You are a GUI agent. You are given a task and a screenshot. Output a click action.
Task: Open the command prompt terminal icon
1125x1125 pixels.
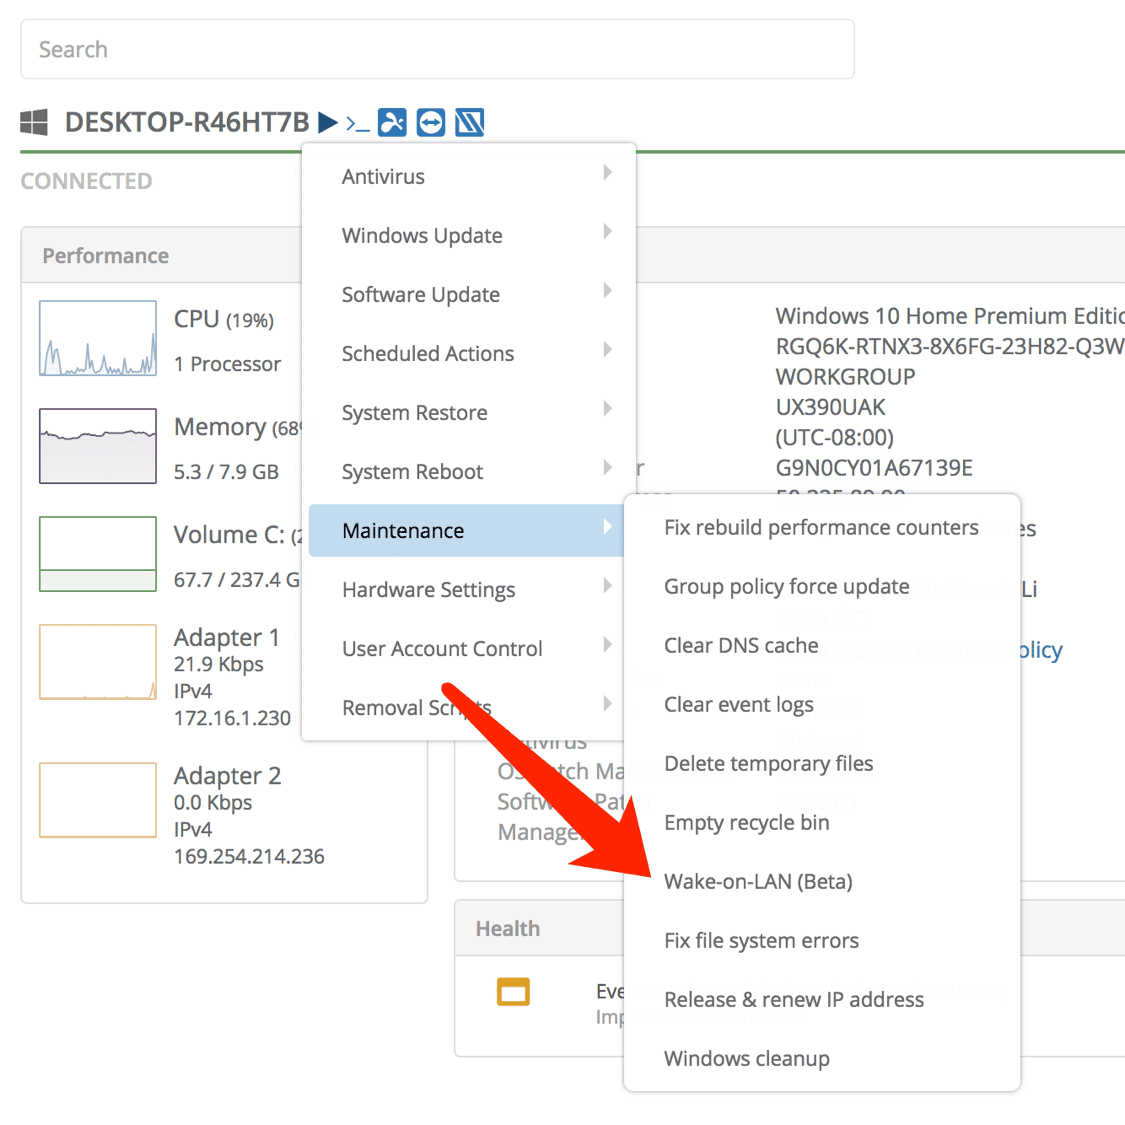(x=357, y=123)
